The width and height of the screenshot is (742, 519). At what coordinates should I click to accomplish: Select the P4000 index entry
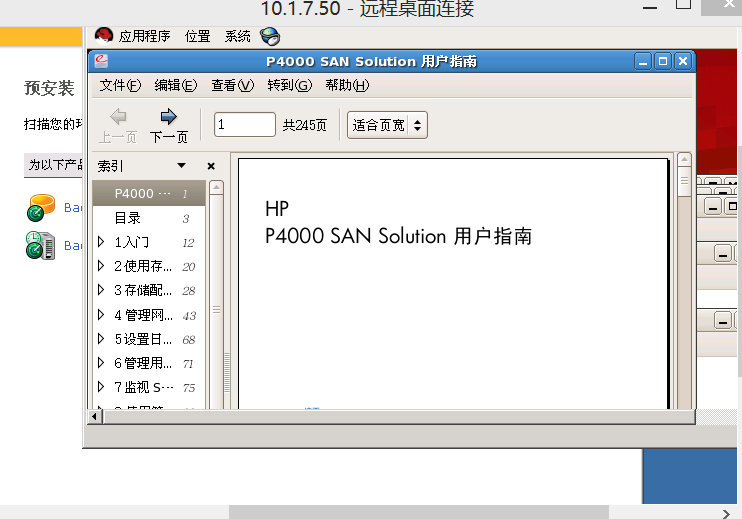click(149, 193)
